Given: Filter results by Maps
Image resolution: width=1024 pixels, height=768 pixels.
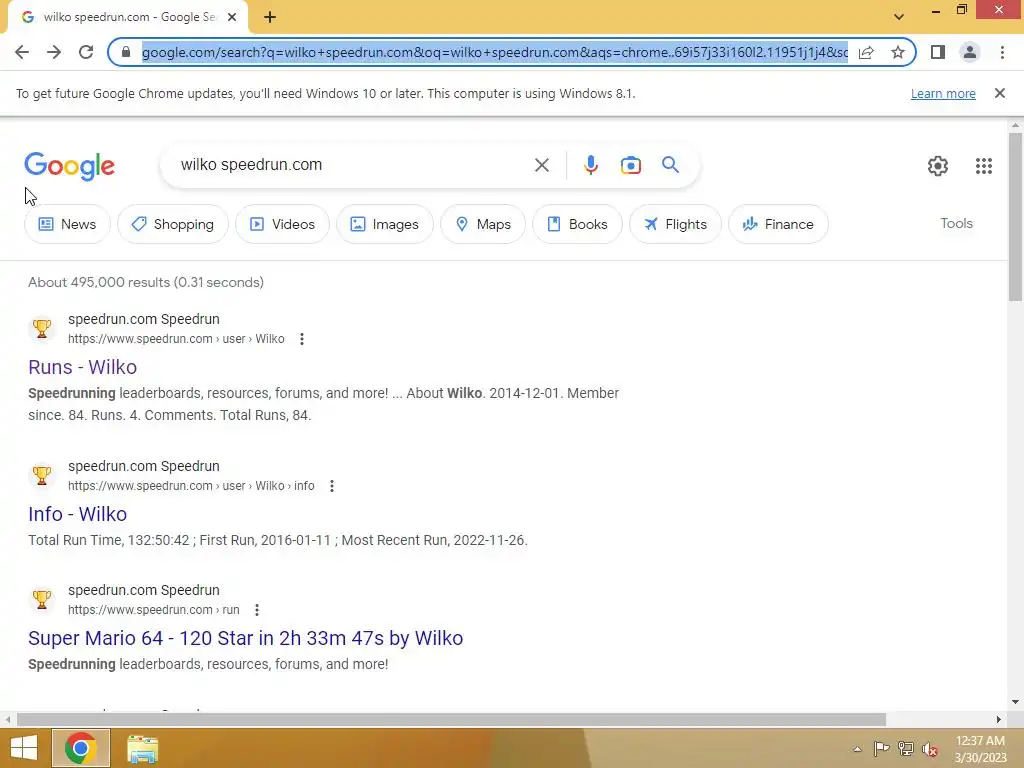Looking at the screenshot, I should pyautogui.click(x=483, y=224).
